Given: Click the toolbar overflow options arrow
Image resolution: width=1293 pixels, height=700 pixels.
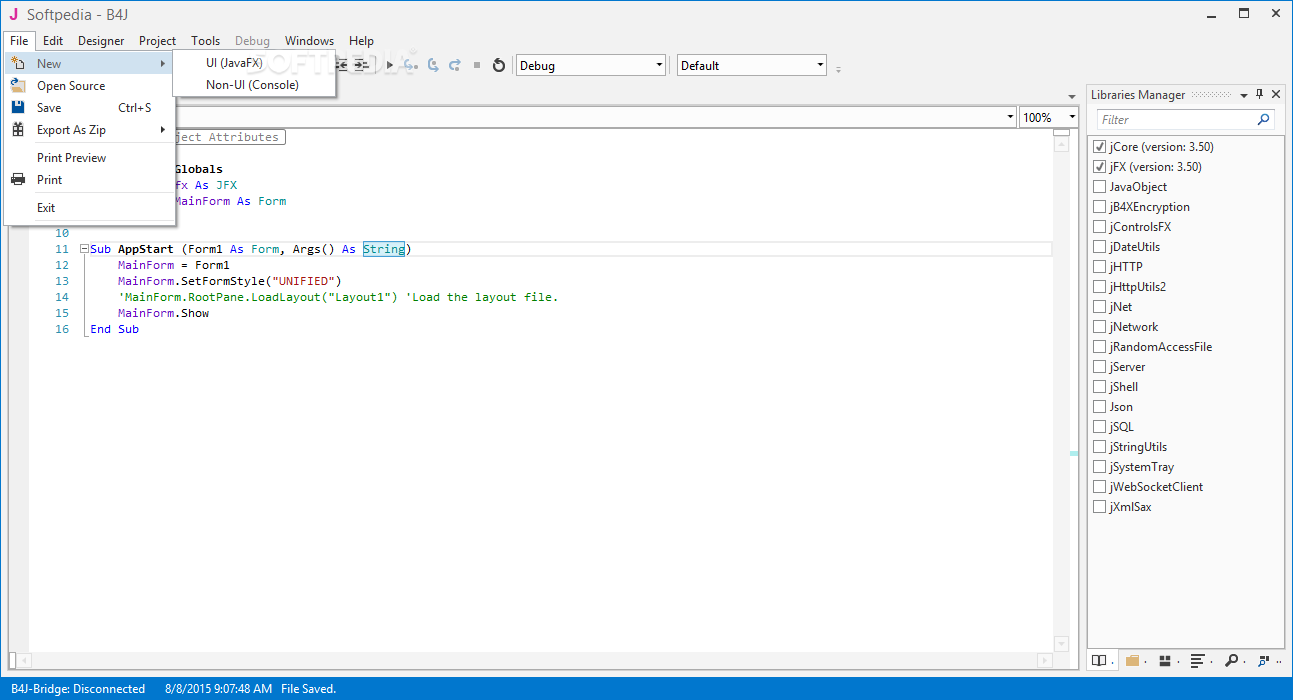Looking at the screenshot, I should [x=838, y=69].
